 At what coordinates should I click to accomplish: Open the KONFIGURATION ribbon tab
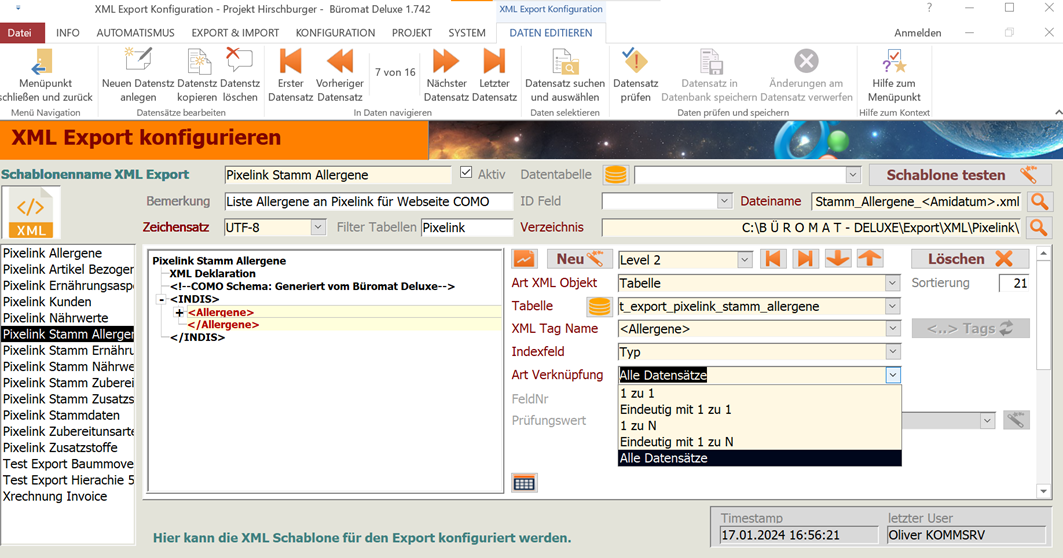point(335,33)
